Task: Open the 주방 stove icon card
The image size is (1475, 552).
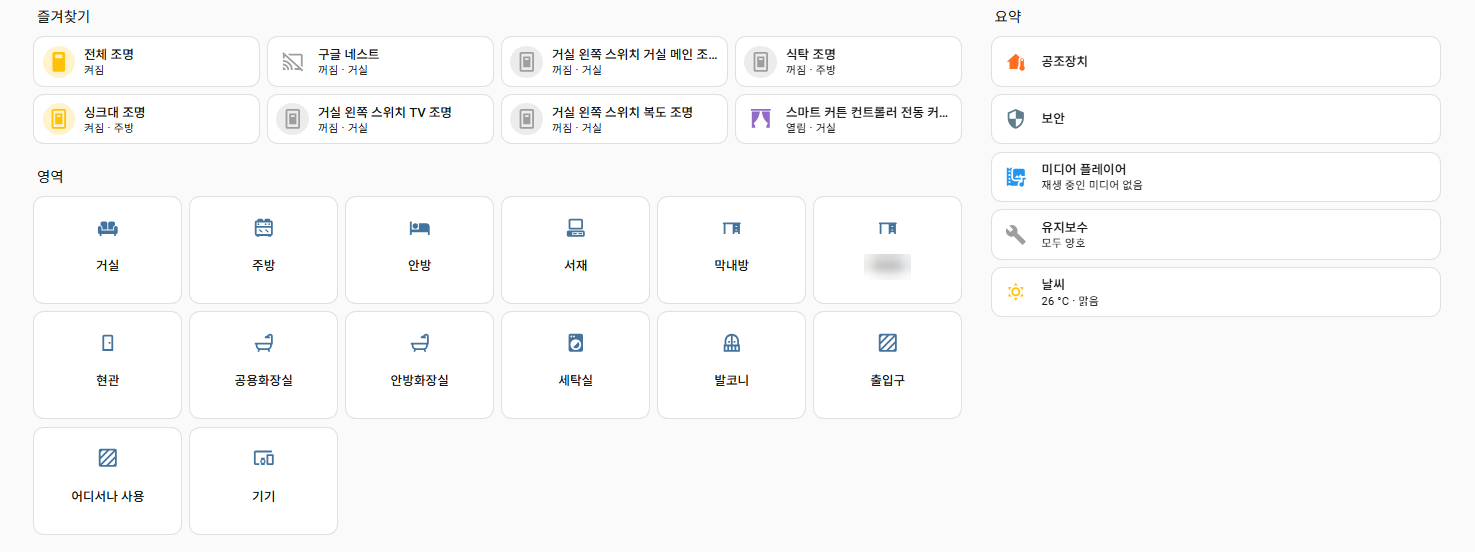Action: point(264,228)
